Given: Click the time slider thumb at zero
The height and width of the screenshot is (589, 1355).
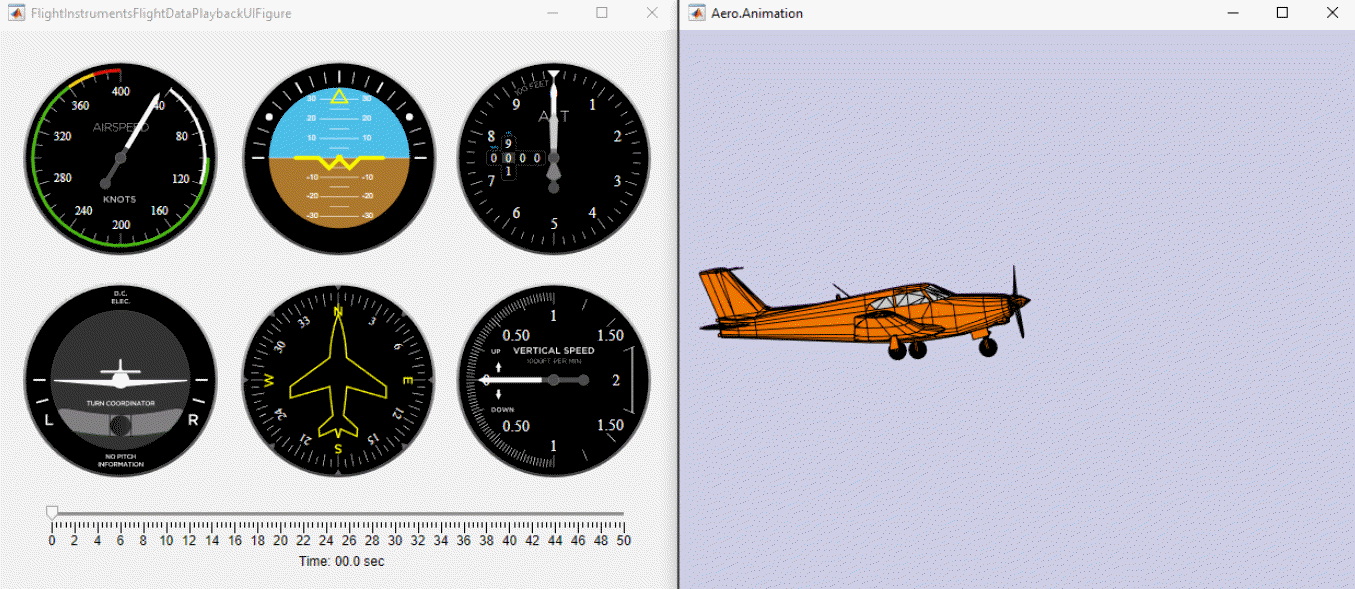Looking at the screenshot, I should point(52,513).
